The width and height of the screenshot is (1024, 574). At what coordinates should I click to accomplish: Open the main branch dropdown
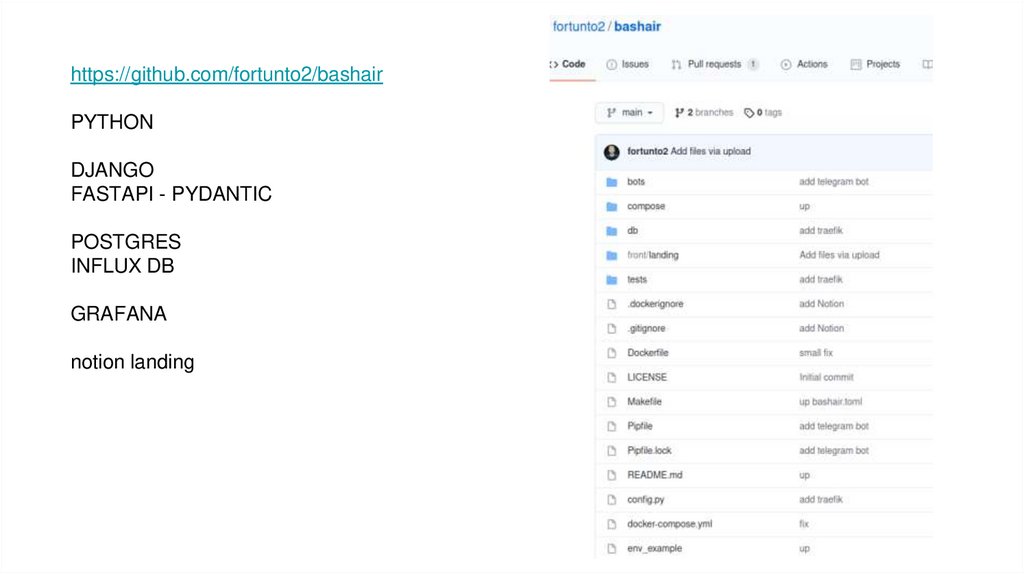pos(630,113)
